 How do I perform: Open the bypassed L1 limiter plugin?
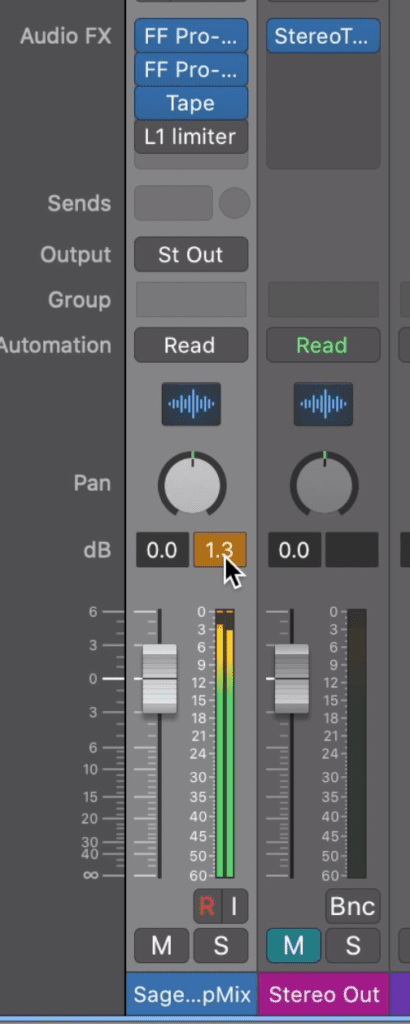tap(191, 137)
